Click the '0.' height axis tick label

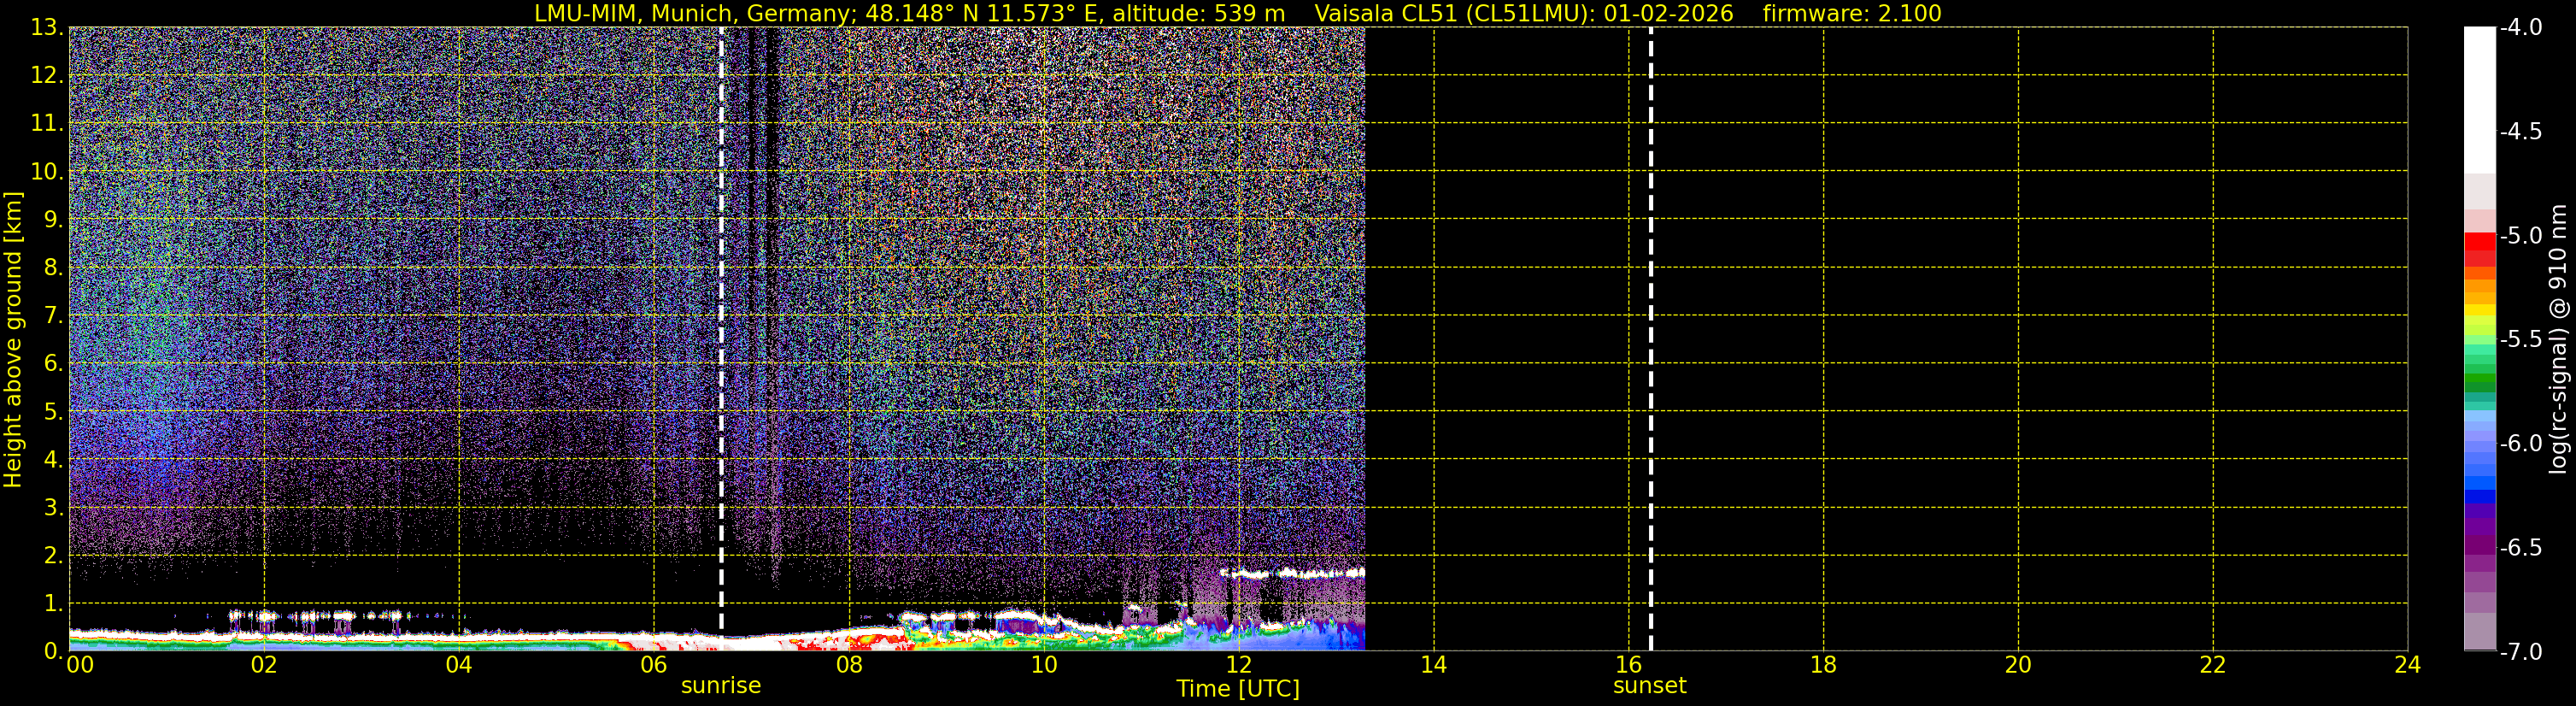point(54,652)
